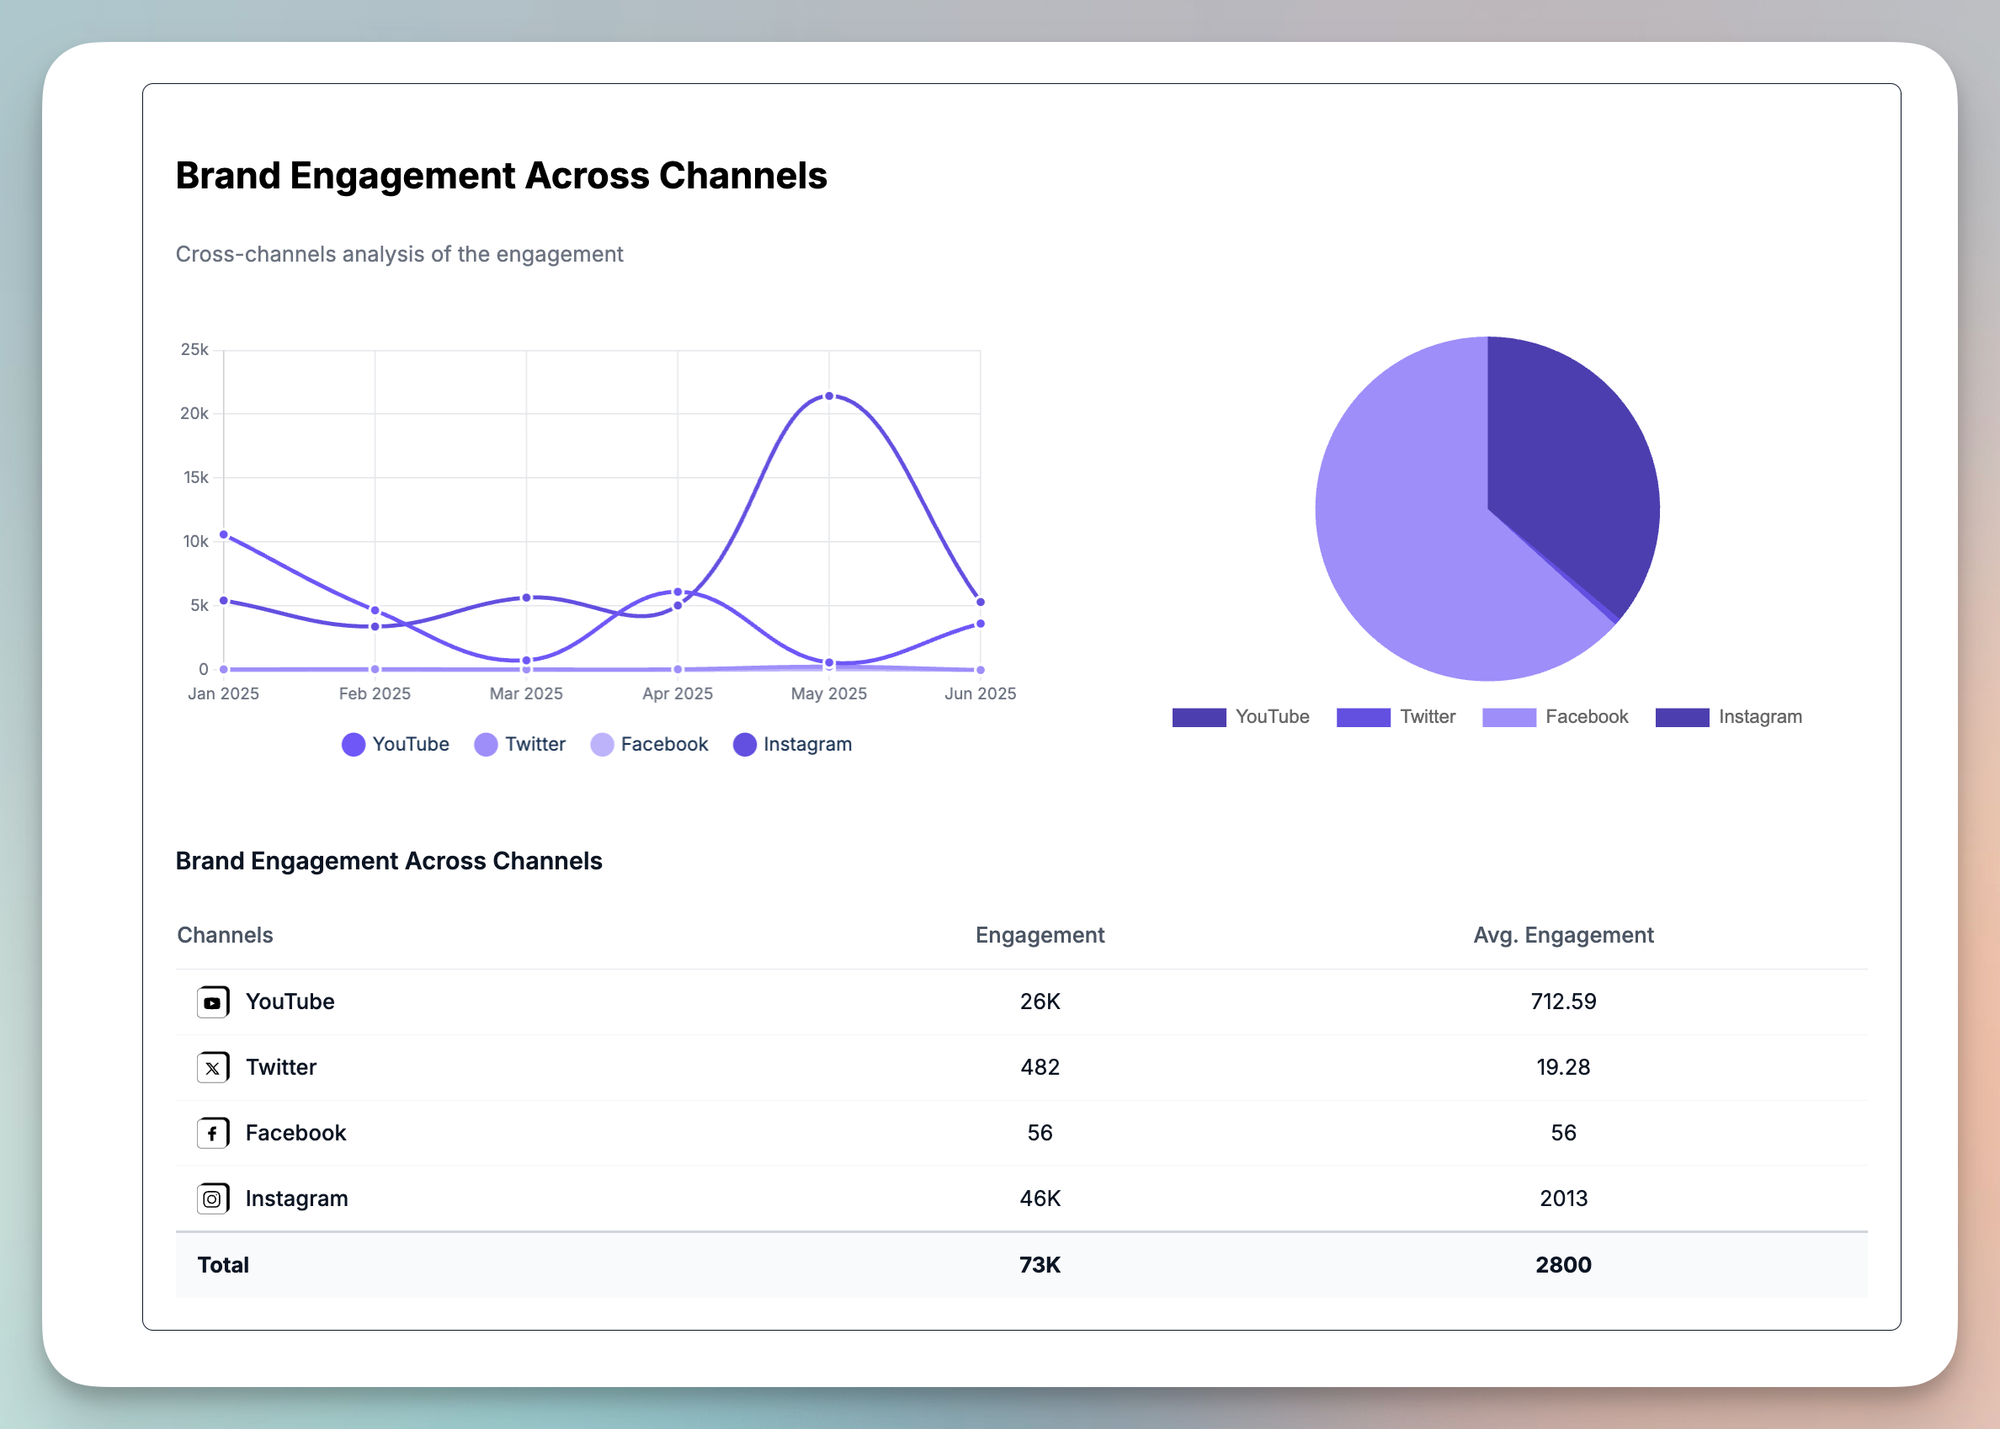Click the May 2025 peak data point
The image size is (2000, 1429).
[829, 397]
